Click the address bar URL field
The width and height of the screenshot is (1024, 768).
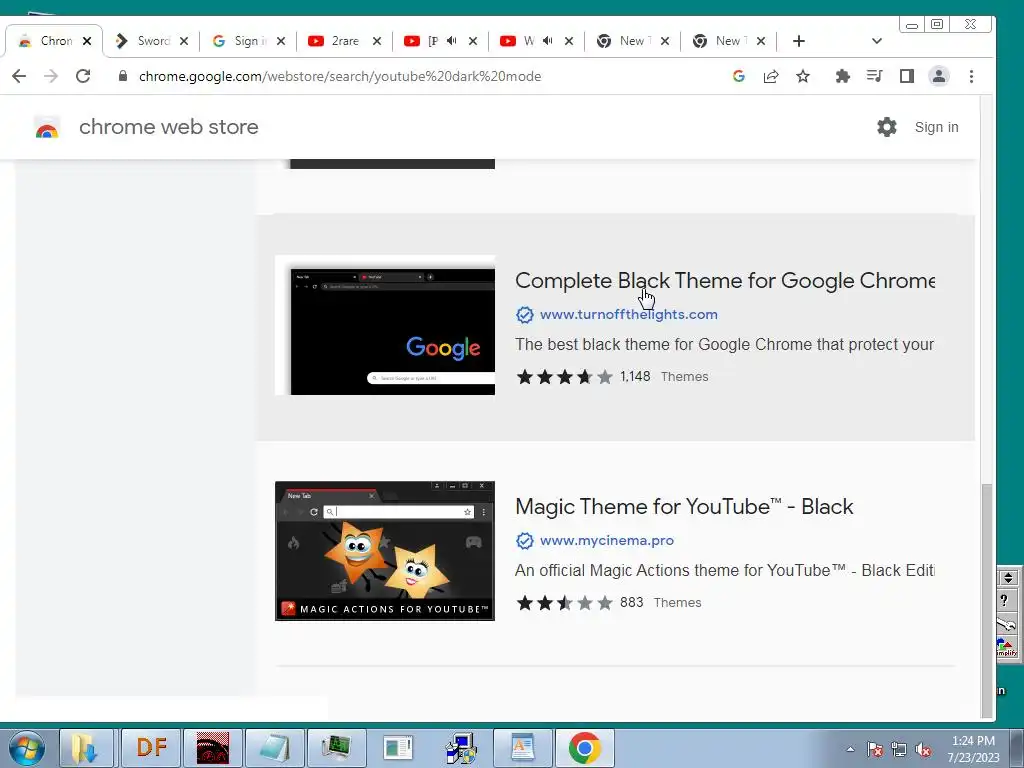point(418,76)
